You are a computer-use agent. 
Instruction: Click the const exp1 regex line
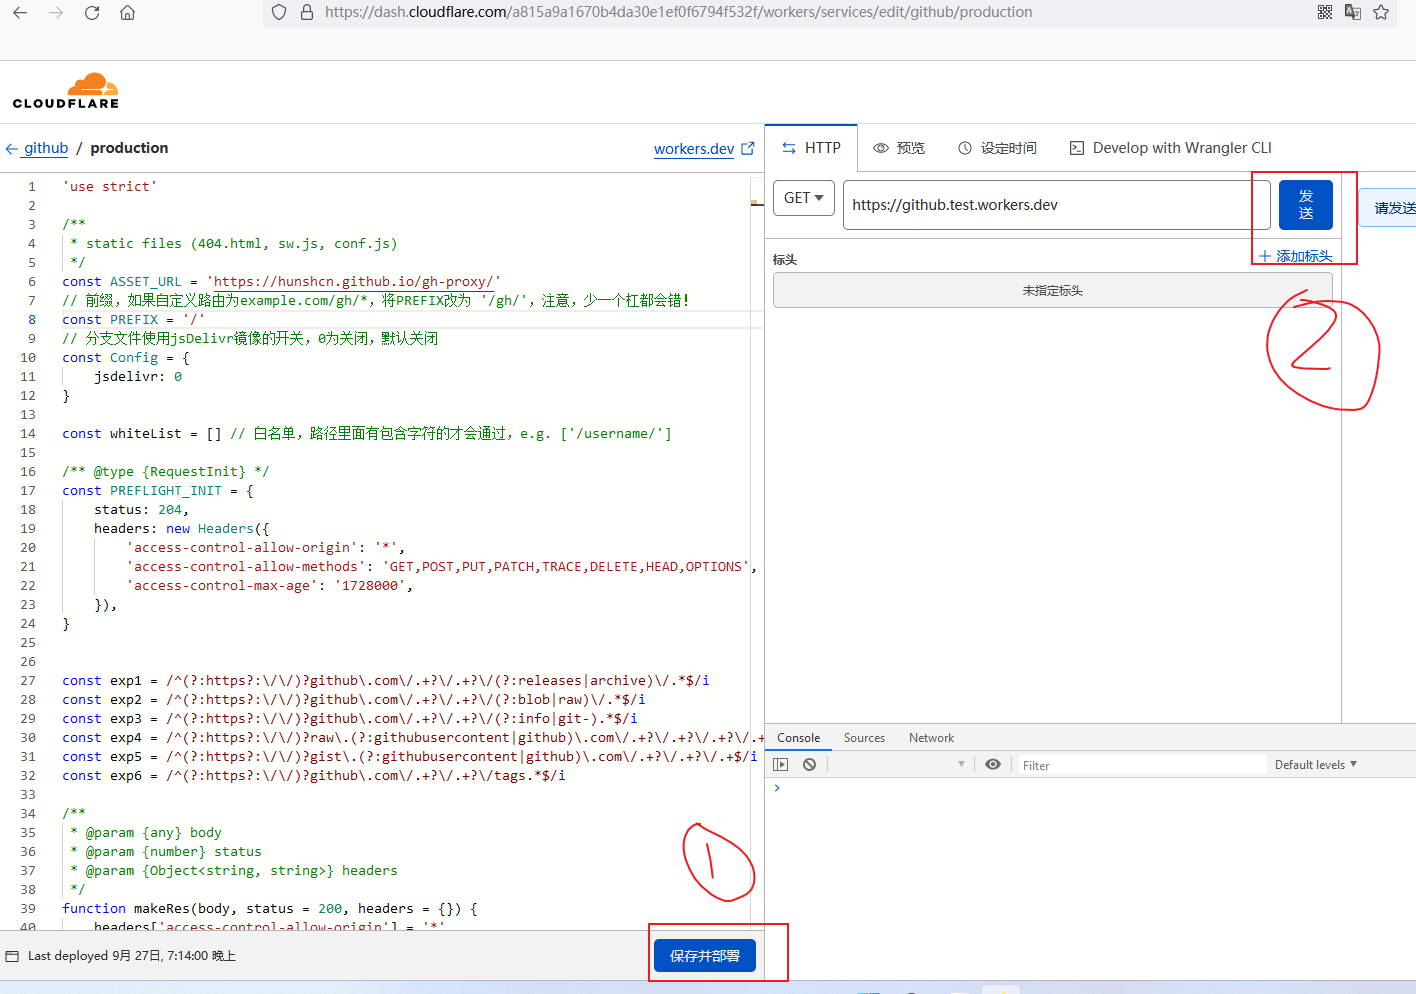click(x=386, y=681)
